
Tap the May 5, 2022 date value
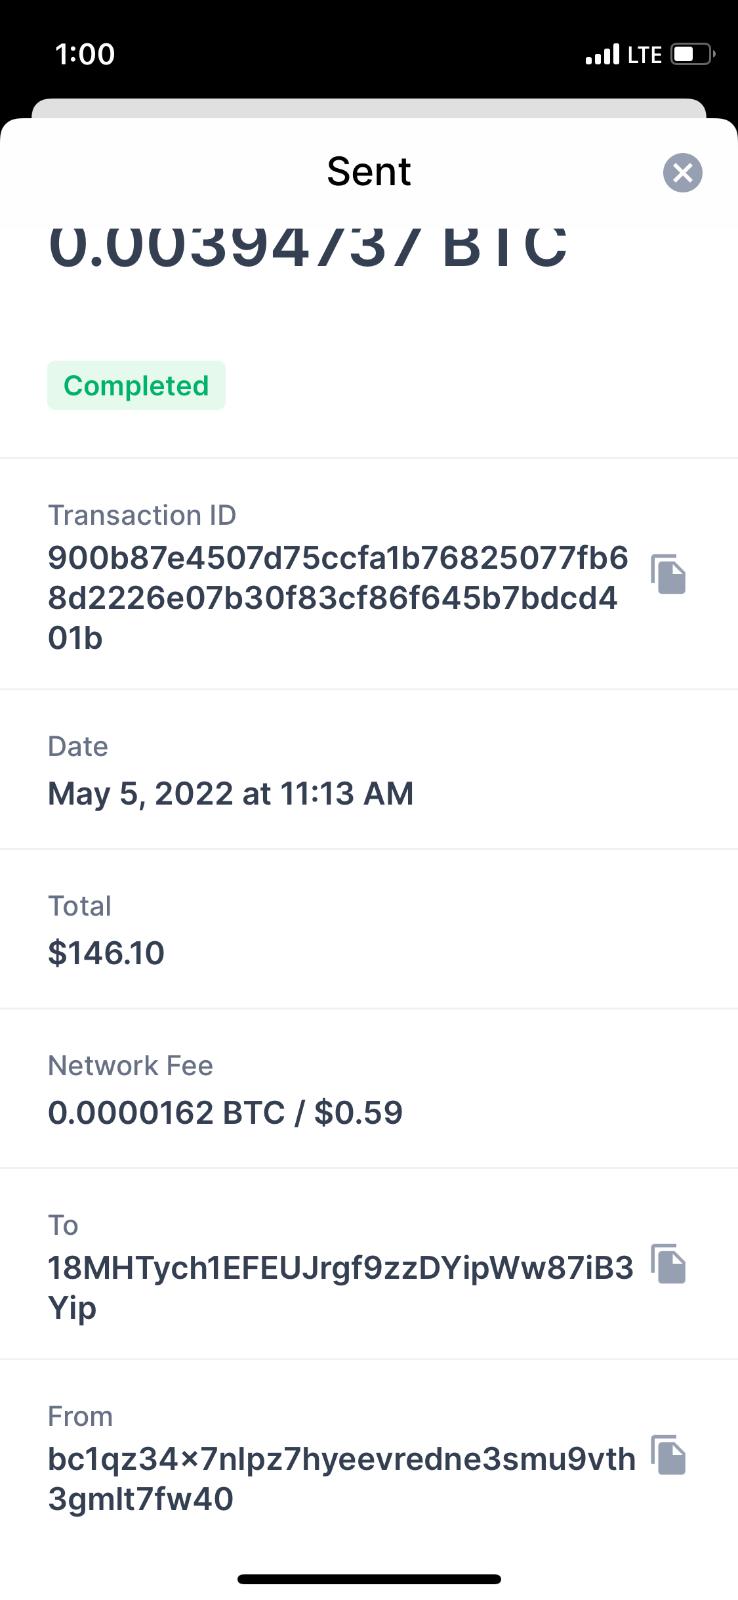231,794
